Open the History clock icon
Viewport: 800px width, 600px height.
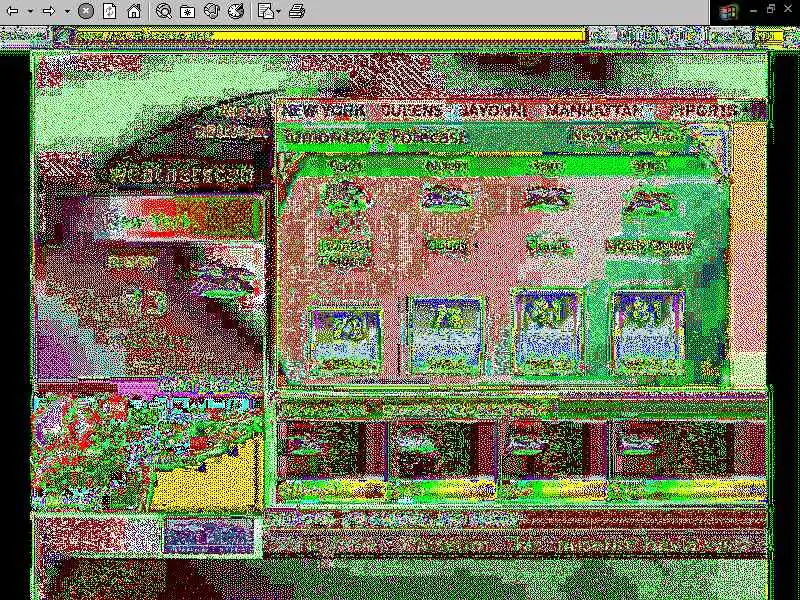click(x=236, y=11)
